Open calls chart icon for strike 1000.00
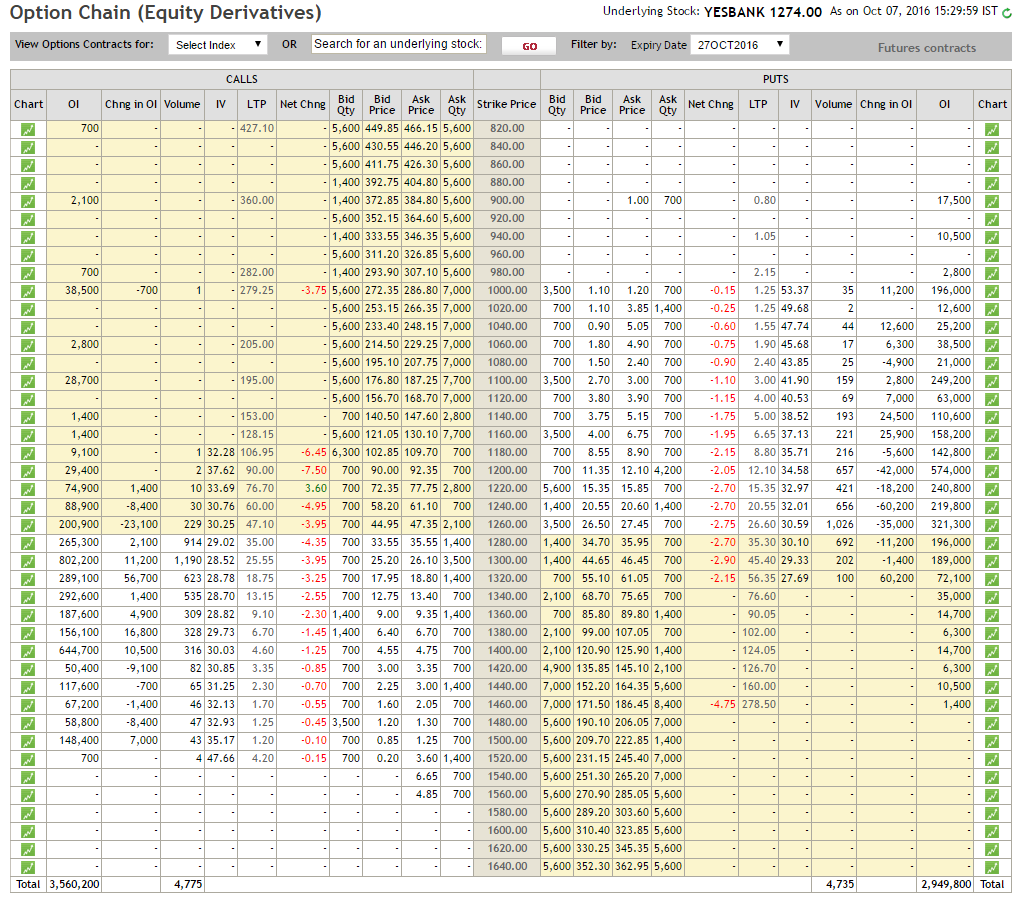1016x898 pixels. pyautogui.click(x=28, y=291)
